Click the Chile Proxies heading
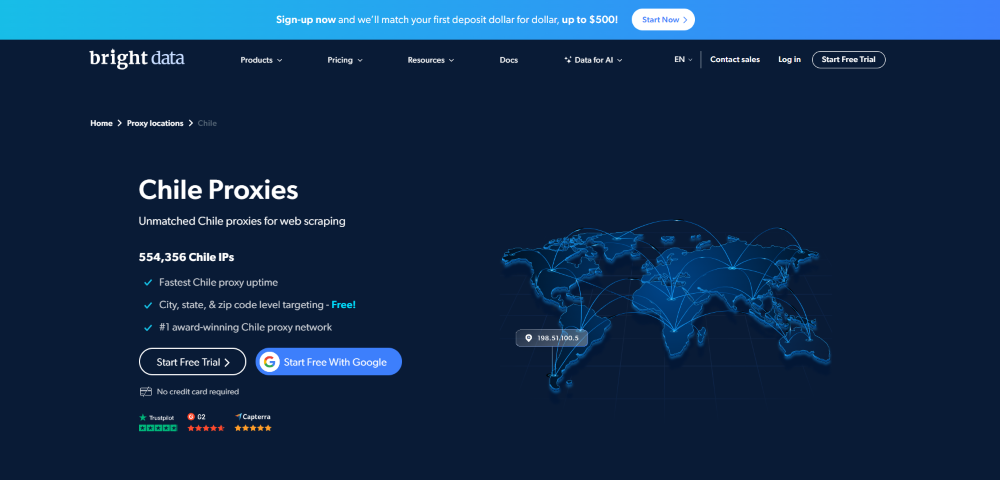 click(x=218, y=189)
